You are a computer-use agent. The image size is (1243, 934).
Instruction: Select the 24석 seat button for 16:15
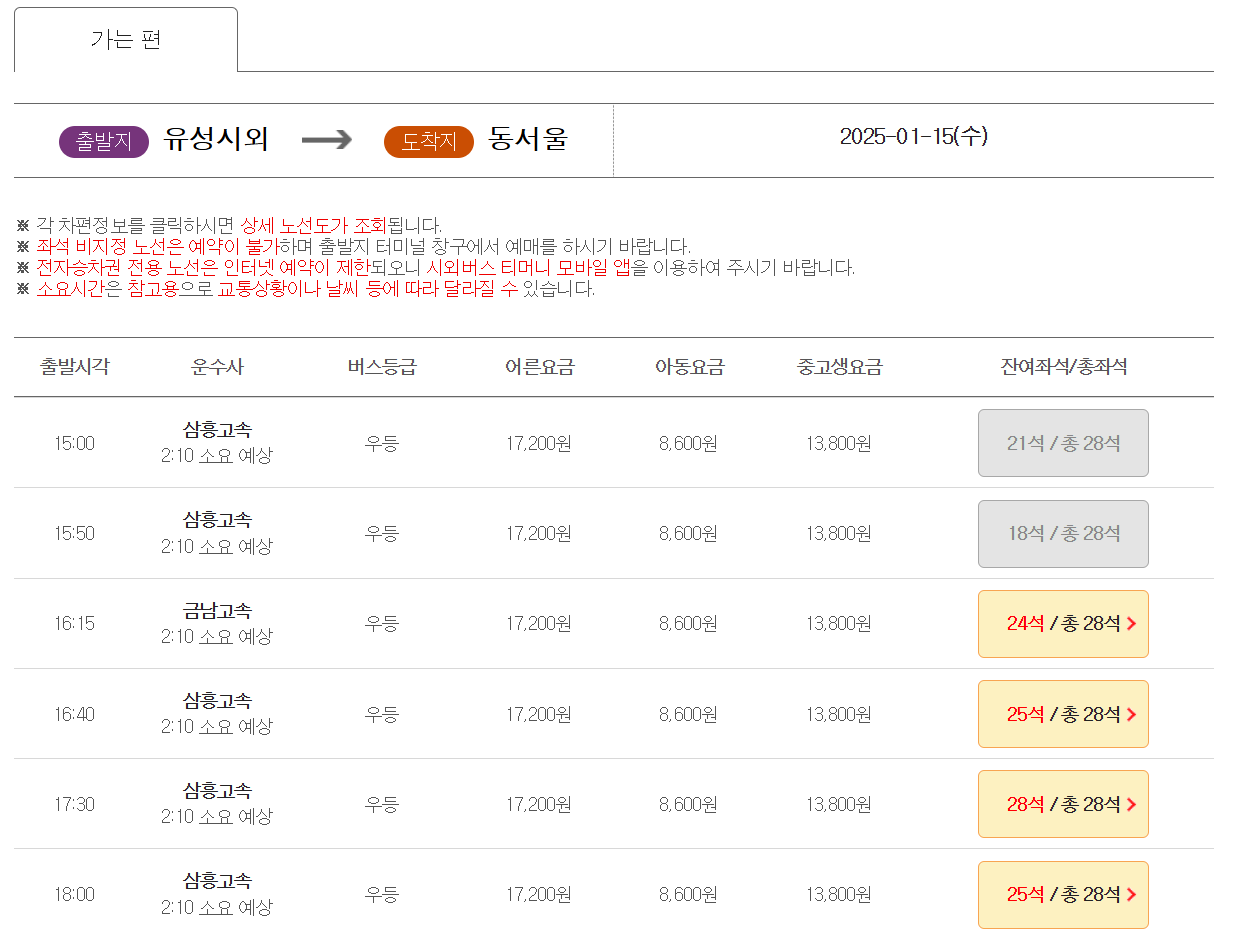[1063, 624]
